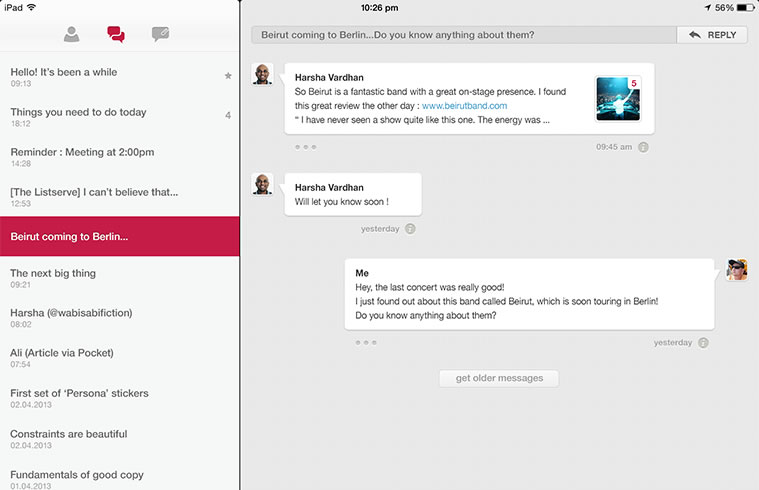Open 'Hello! It's been a while' conversation
The width and height of the screenshot is (759, 490).
tap(120, 77)
